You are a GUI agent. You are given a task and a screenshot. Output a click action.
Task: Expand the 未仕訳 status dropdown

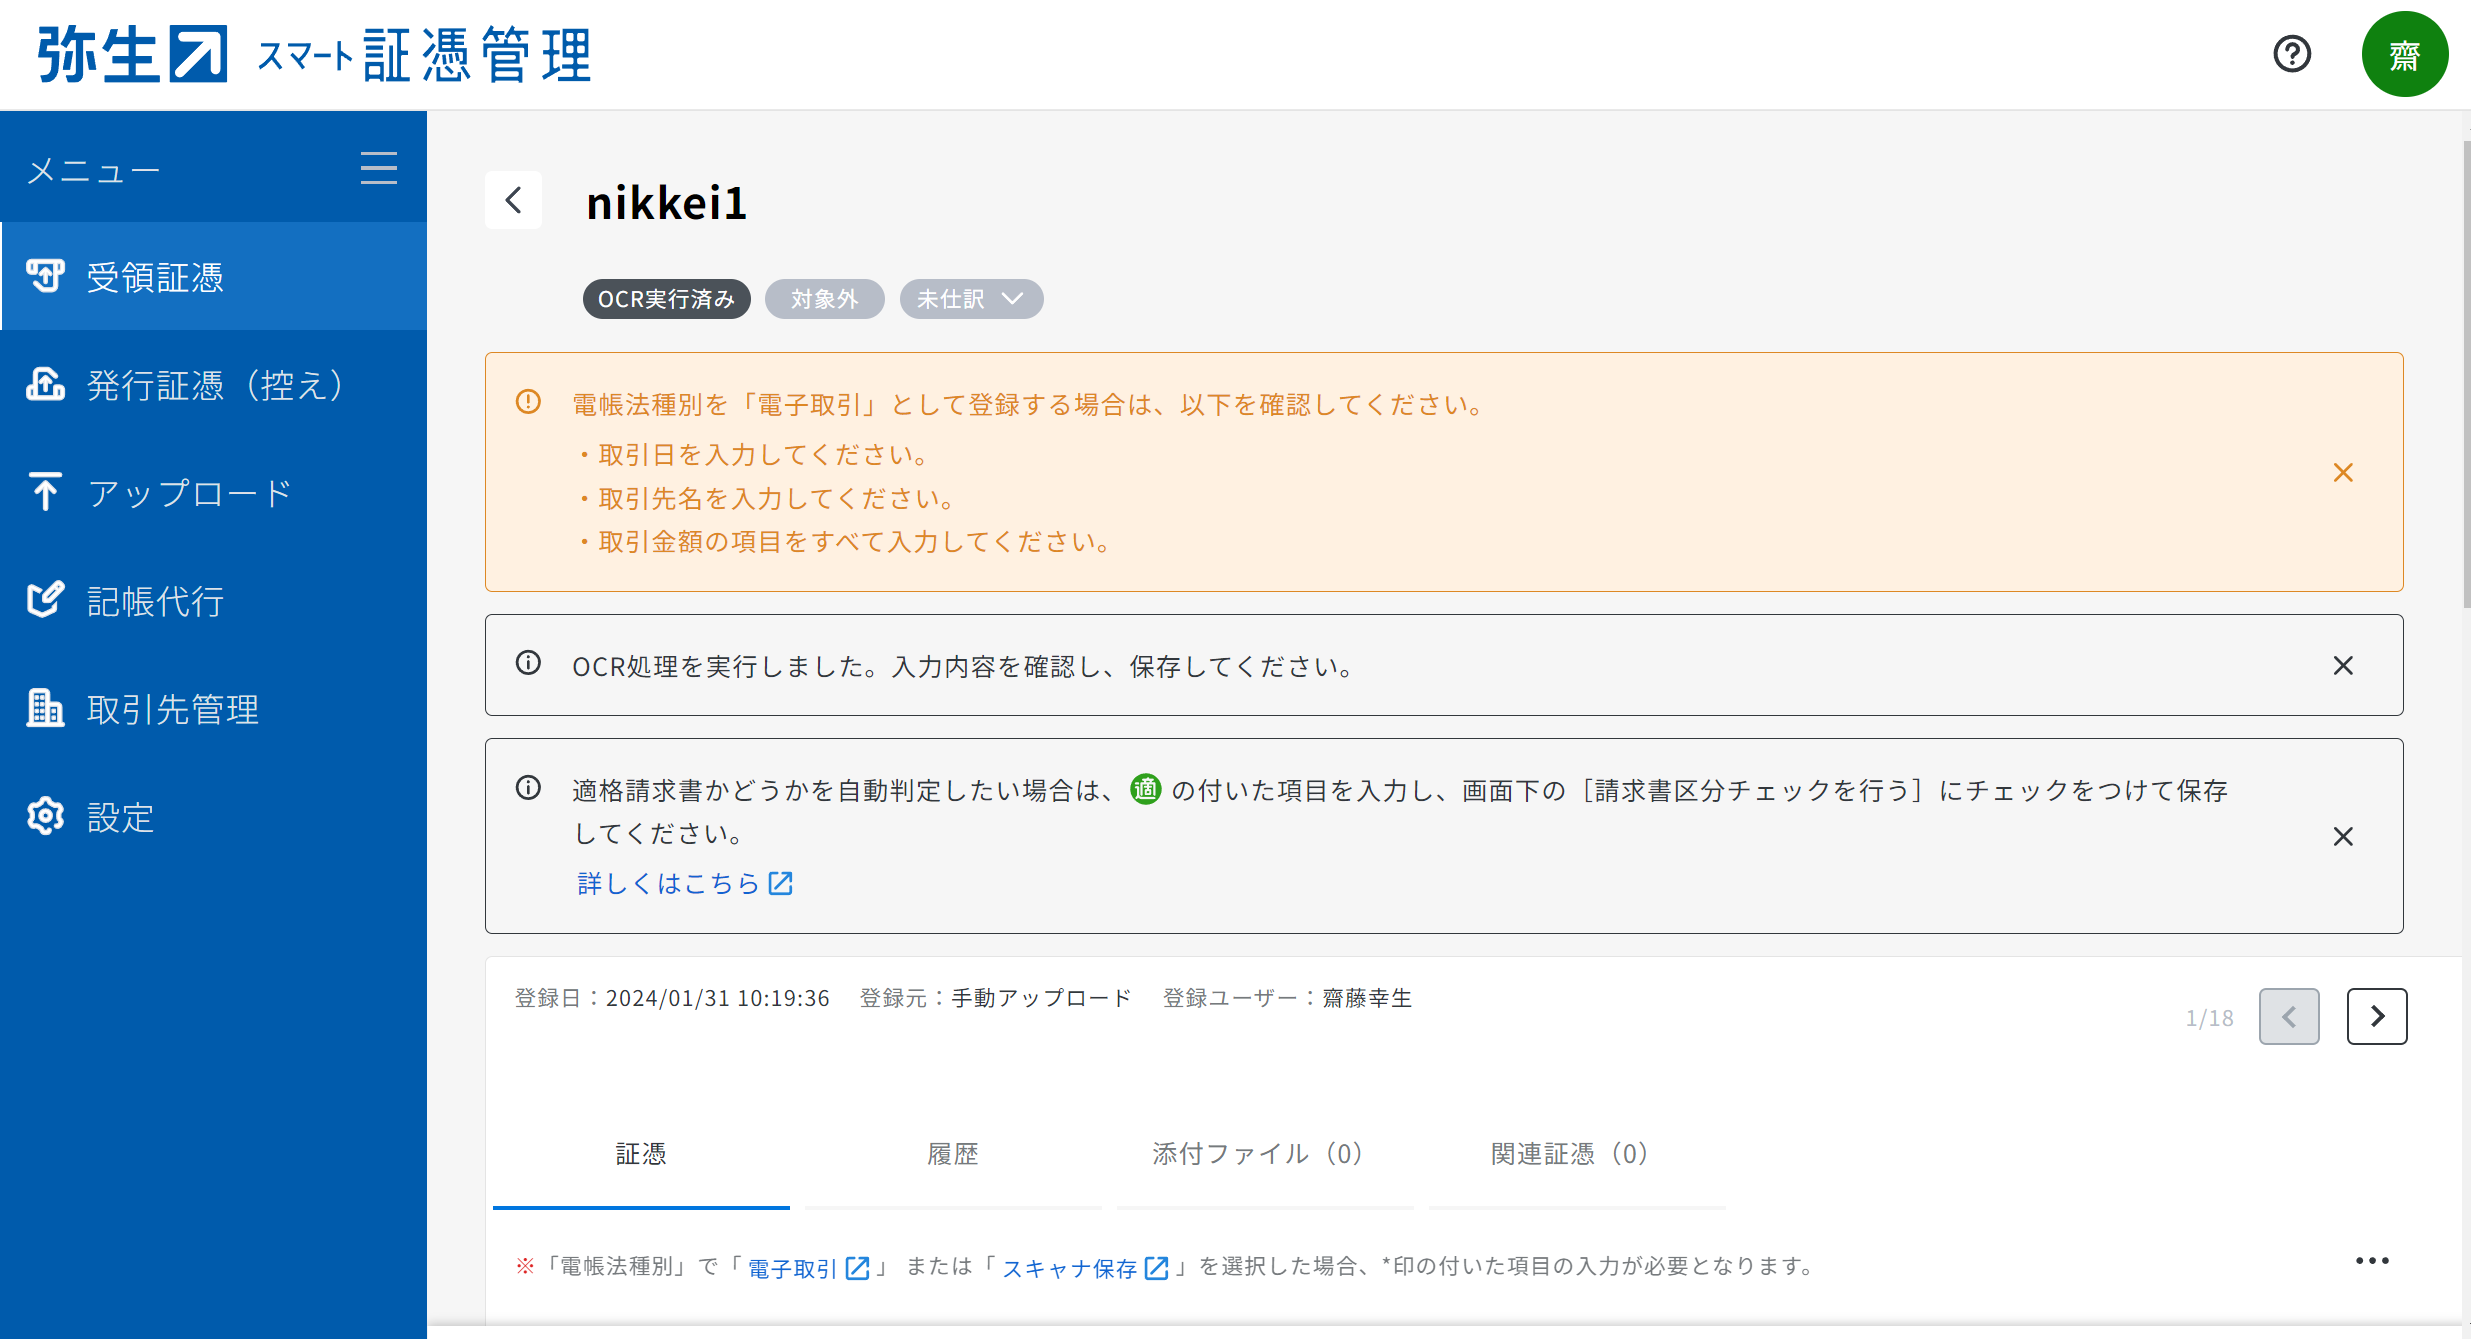(971, 299)
